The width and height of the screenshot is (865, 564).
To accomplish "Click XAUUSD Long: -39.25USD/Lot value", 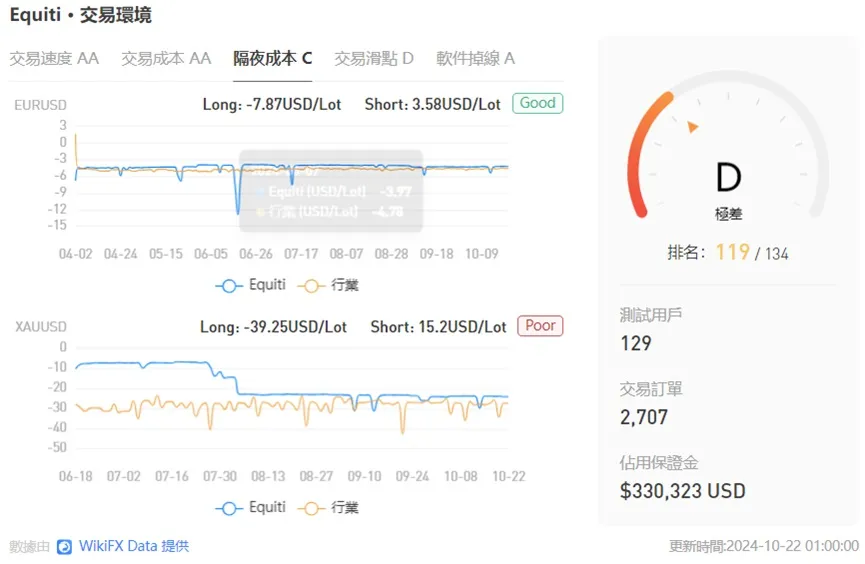I will 273,327.
